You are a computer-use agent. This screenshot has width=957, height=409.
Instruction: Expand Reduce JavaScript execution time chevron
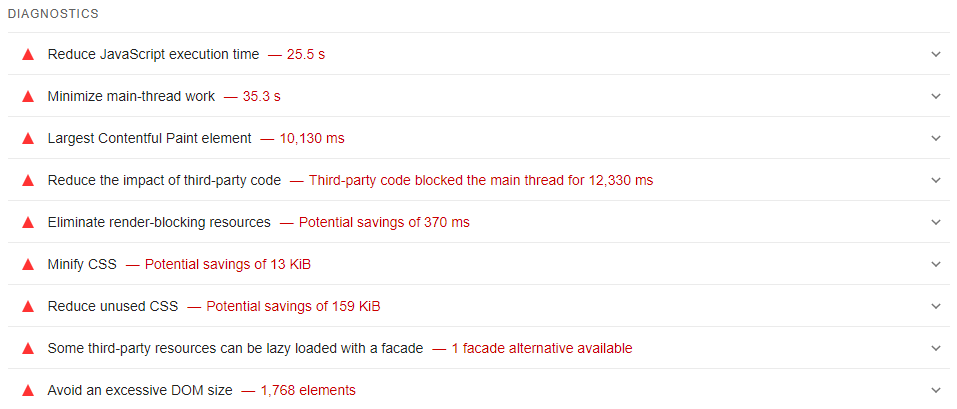[936, 54]
